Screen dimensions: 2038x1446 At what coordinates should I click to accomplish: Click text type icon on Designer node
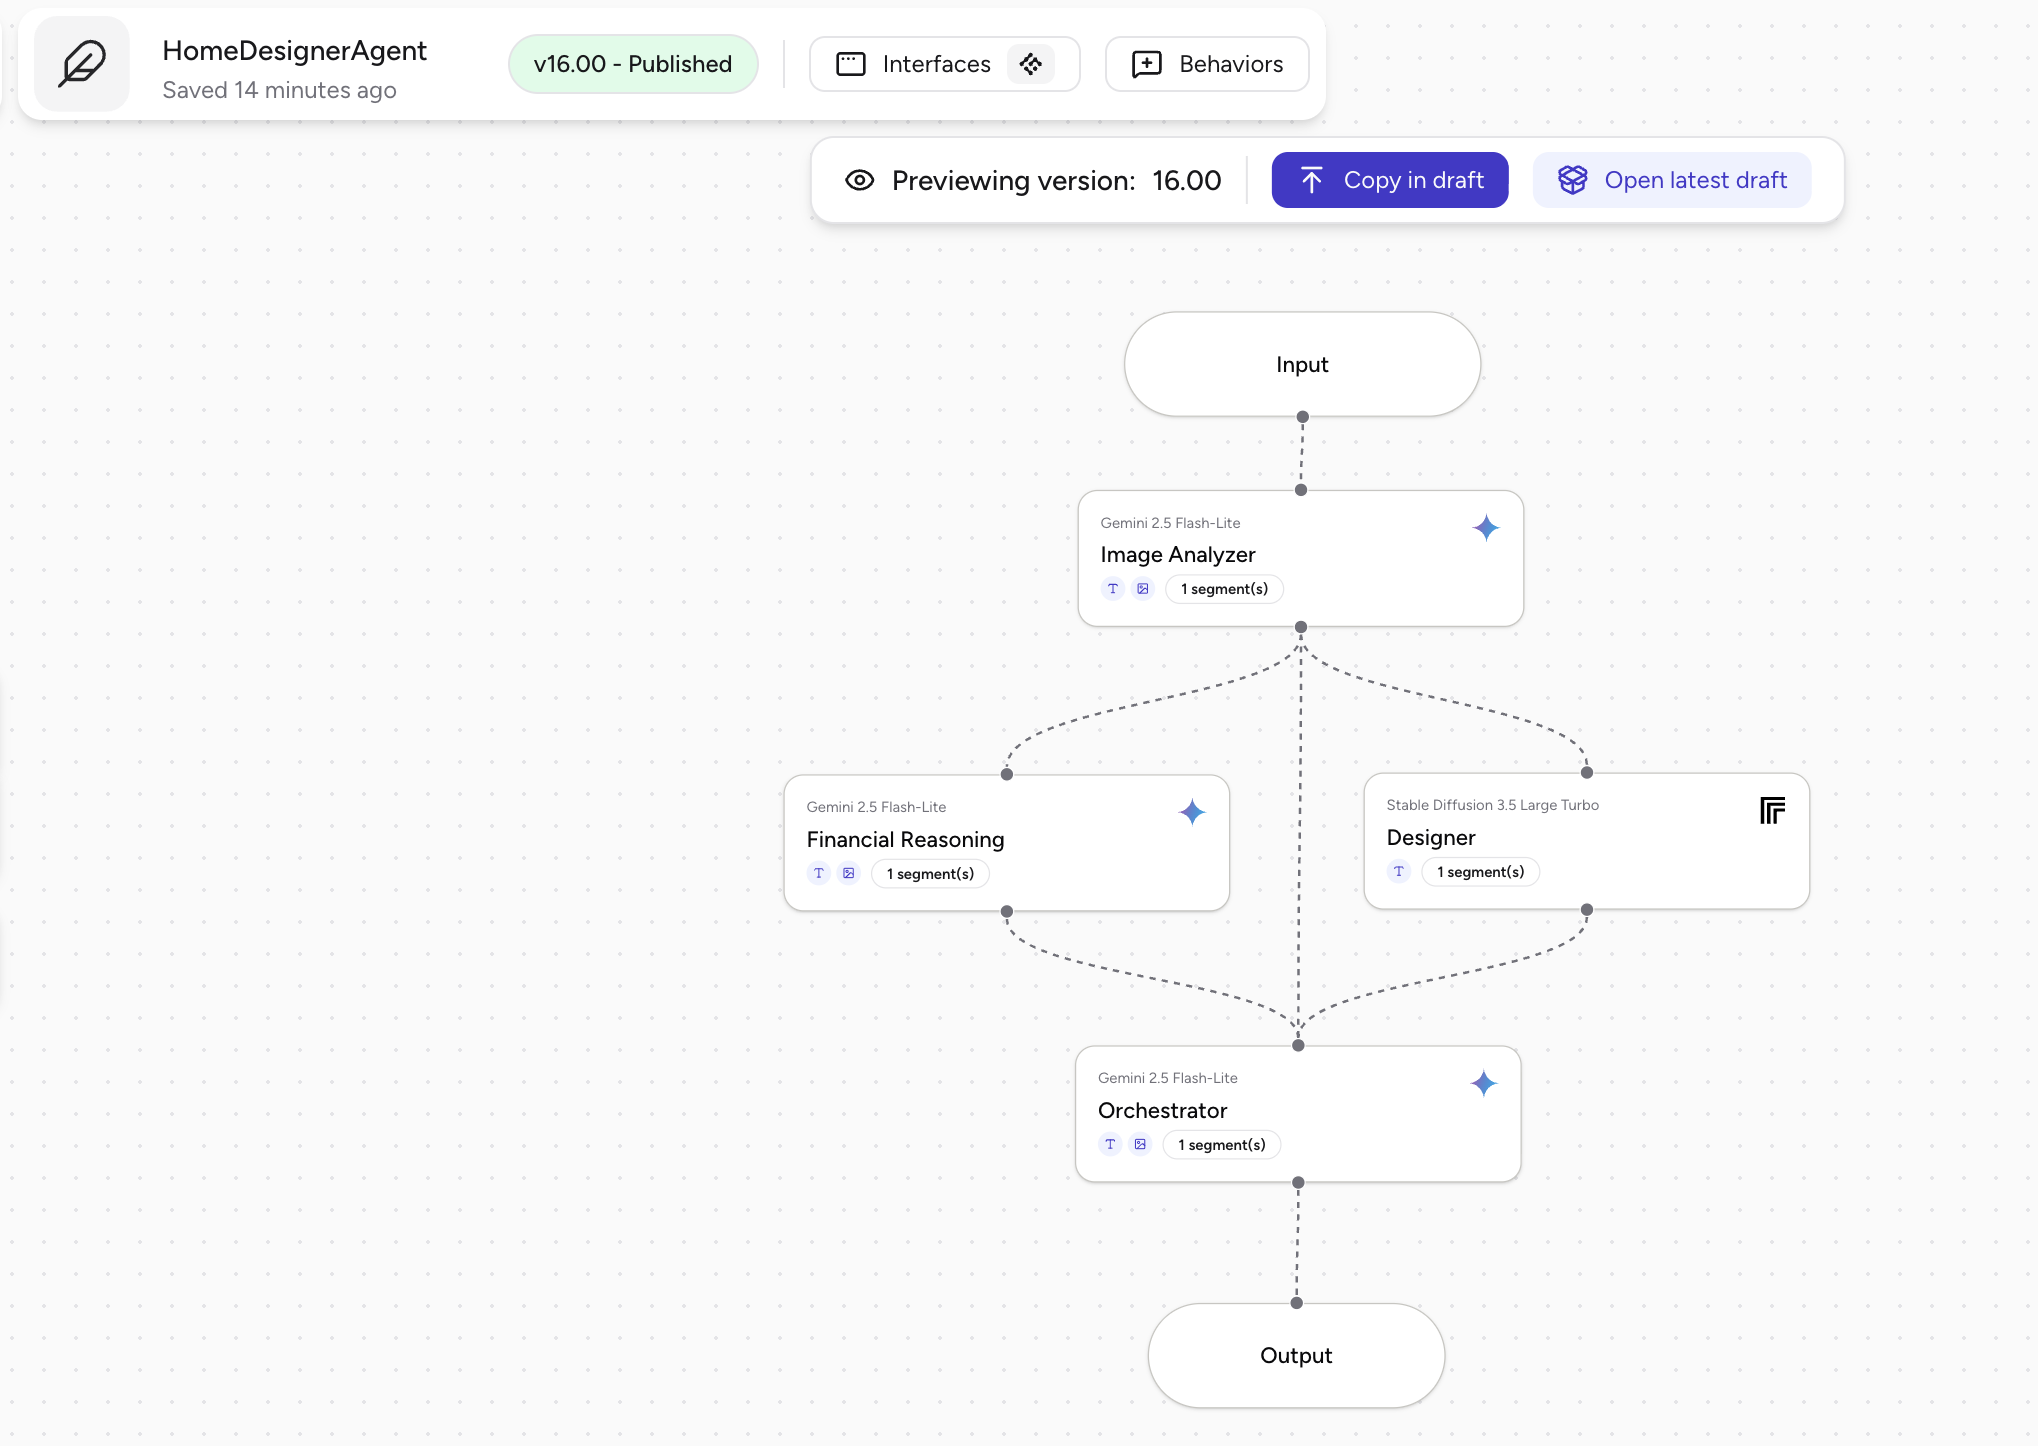(x=1399, y=871)
